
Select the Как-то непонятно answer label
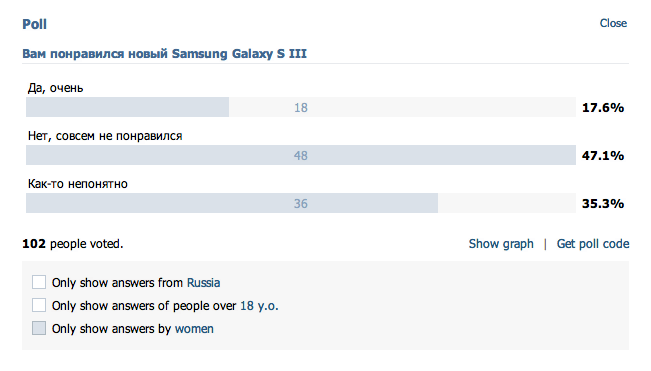pyautogui.click(x=78, y=184)
